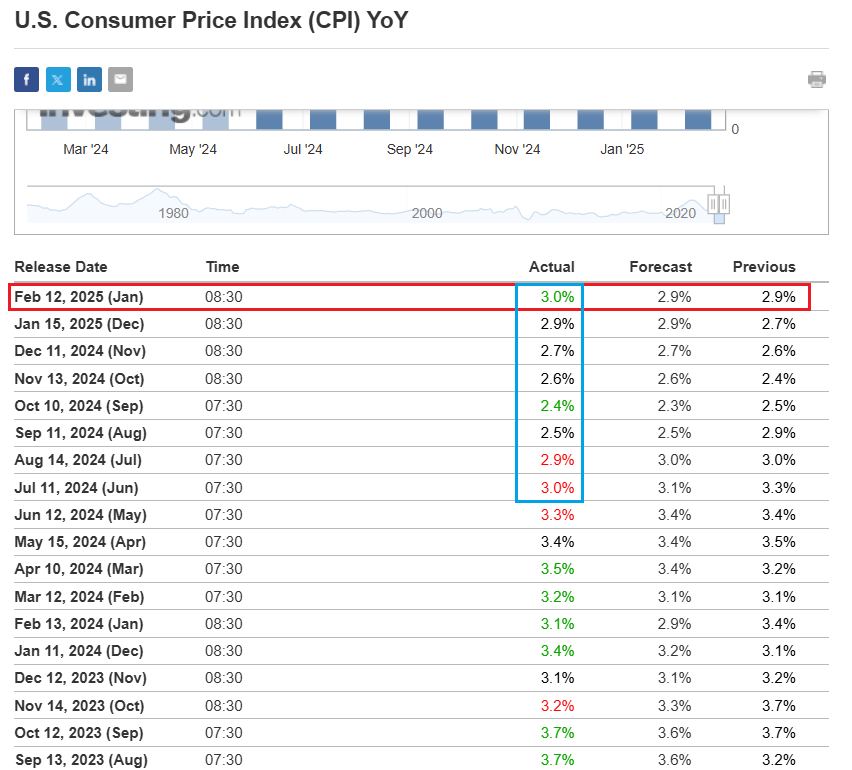Click the Forecast column header
This screenshot has width=852, height=770.
click(660, 267)
